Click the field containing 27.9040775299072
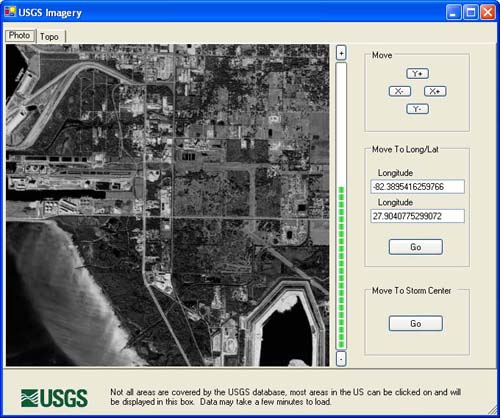500x418 pixels. (417, 216)
